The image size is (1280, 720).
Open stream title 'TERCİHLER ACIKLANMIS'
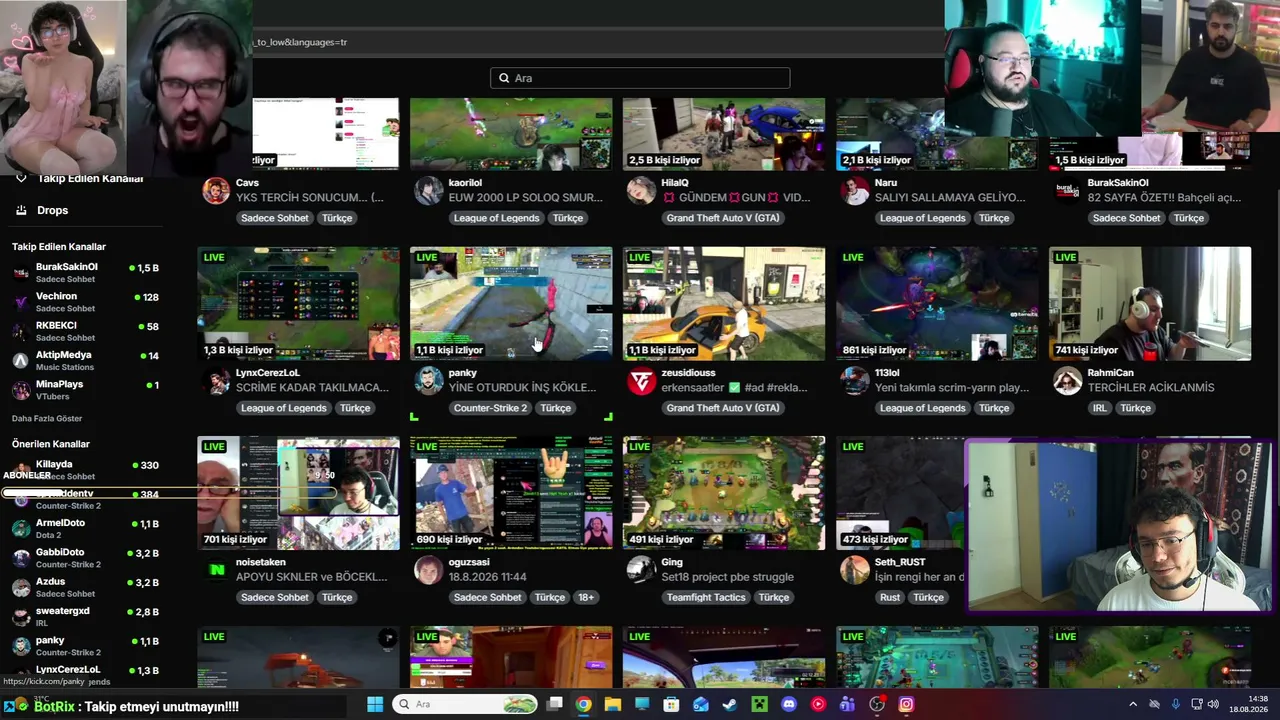[x=1151, y=388]
